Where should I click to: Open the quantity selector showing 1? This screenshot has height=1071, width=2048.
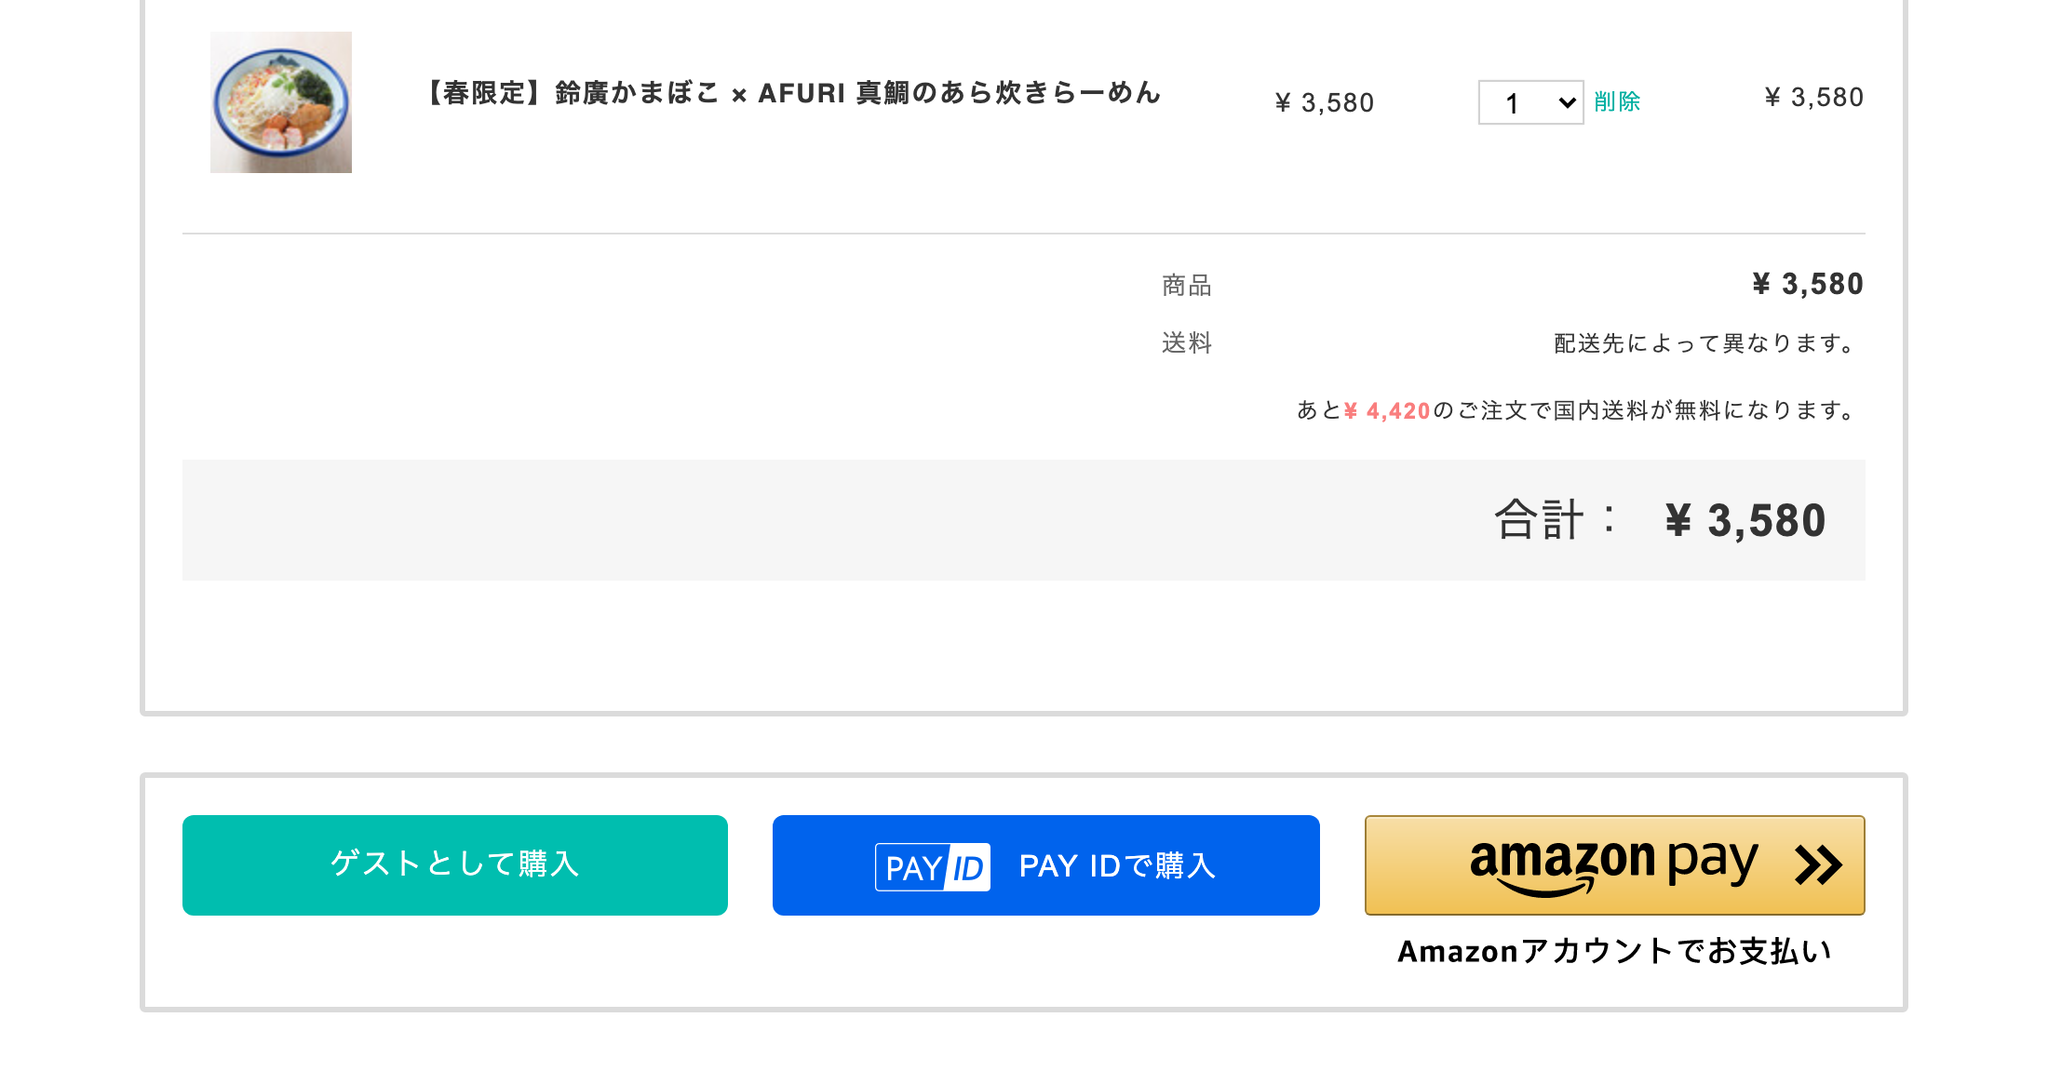(1530, 102)
